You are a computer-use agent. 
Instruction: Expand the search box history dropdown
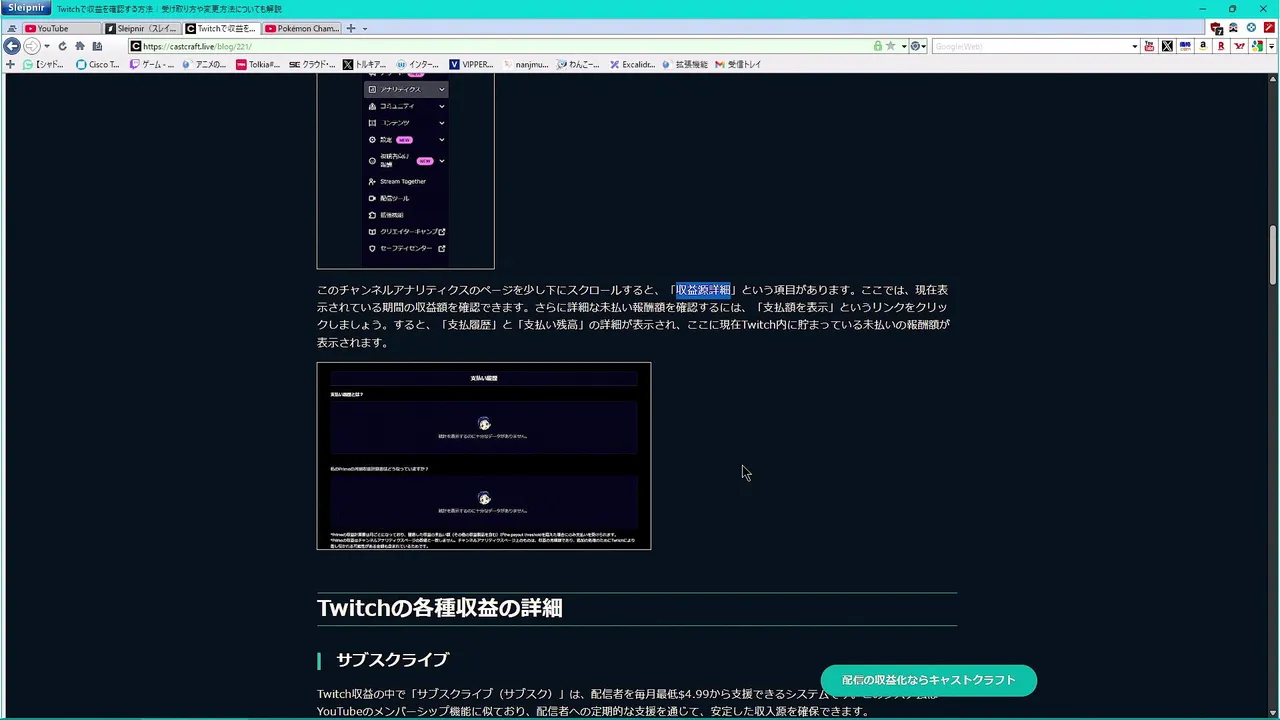pos(1134,46)
